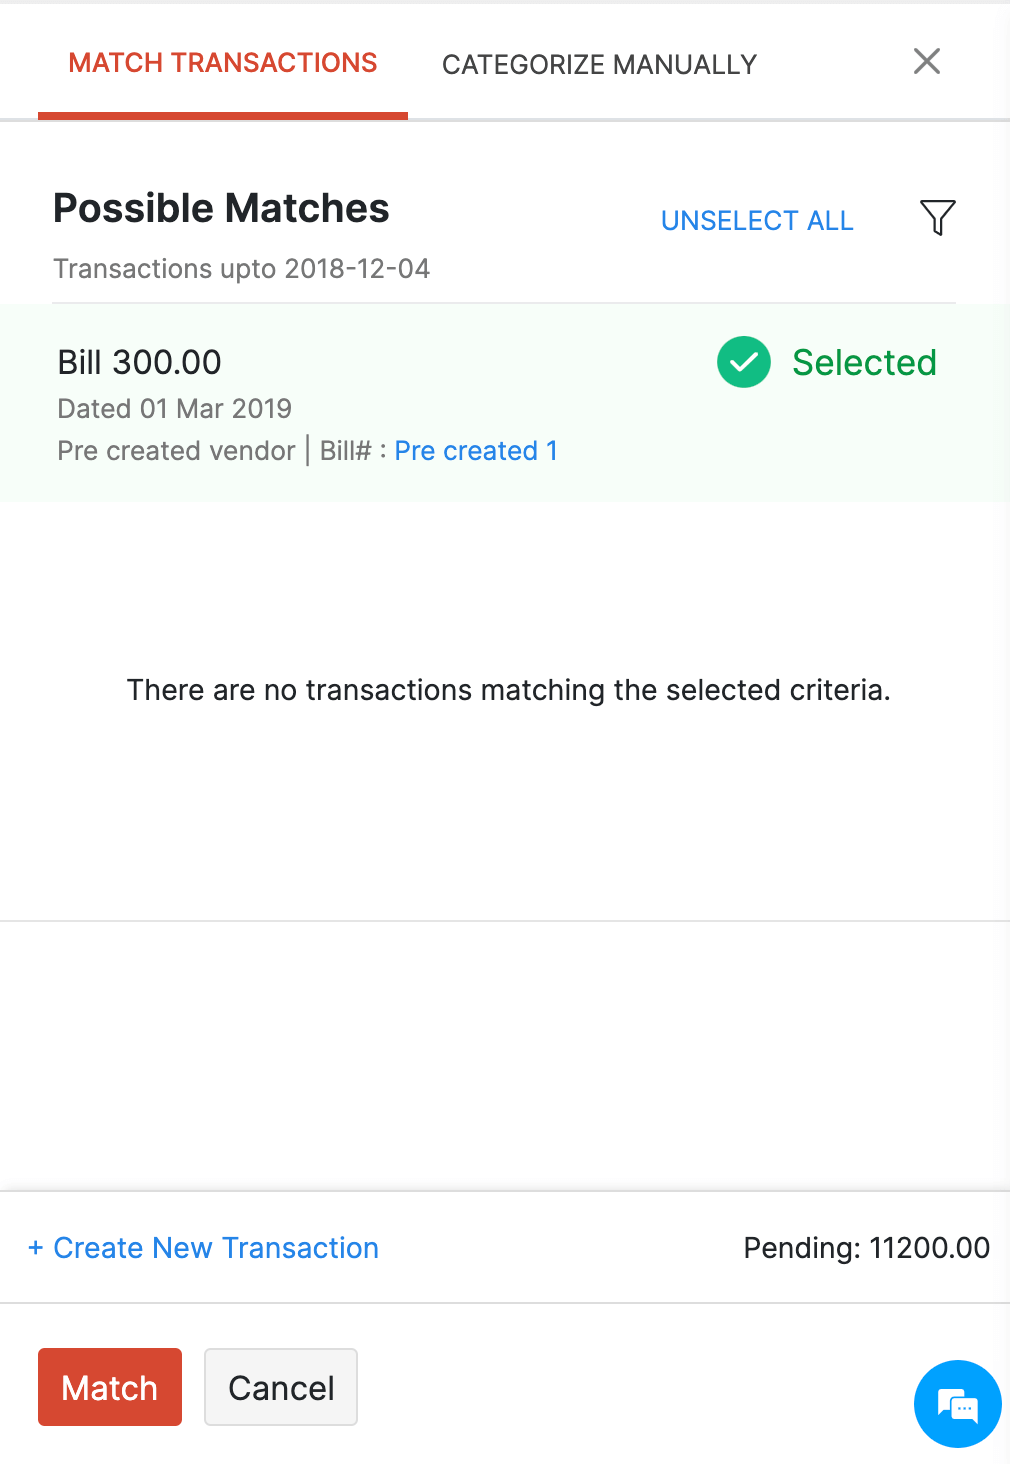Click the plus sign before Create New Transaction

(x=36, y=1248)
